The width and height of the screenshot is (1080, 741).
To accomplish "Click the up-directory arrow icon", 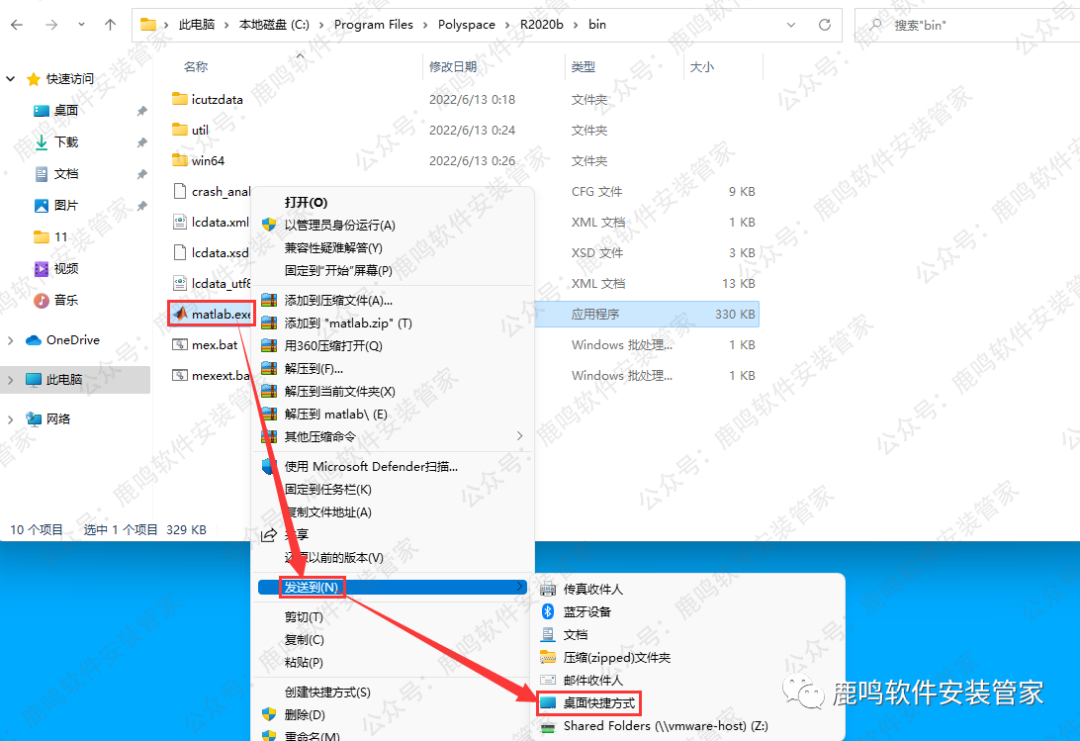I will [110, 24].
